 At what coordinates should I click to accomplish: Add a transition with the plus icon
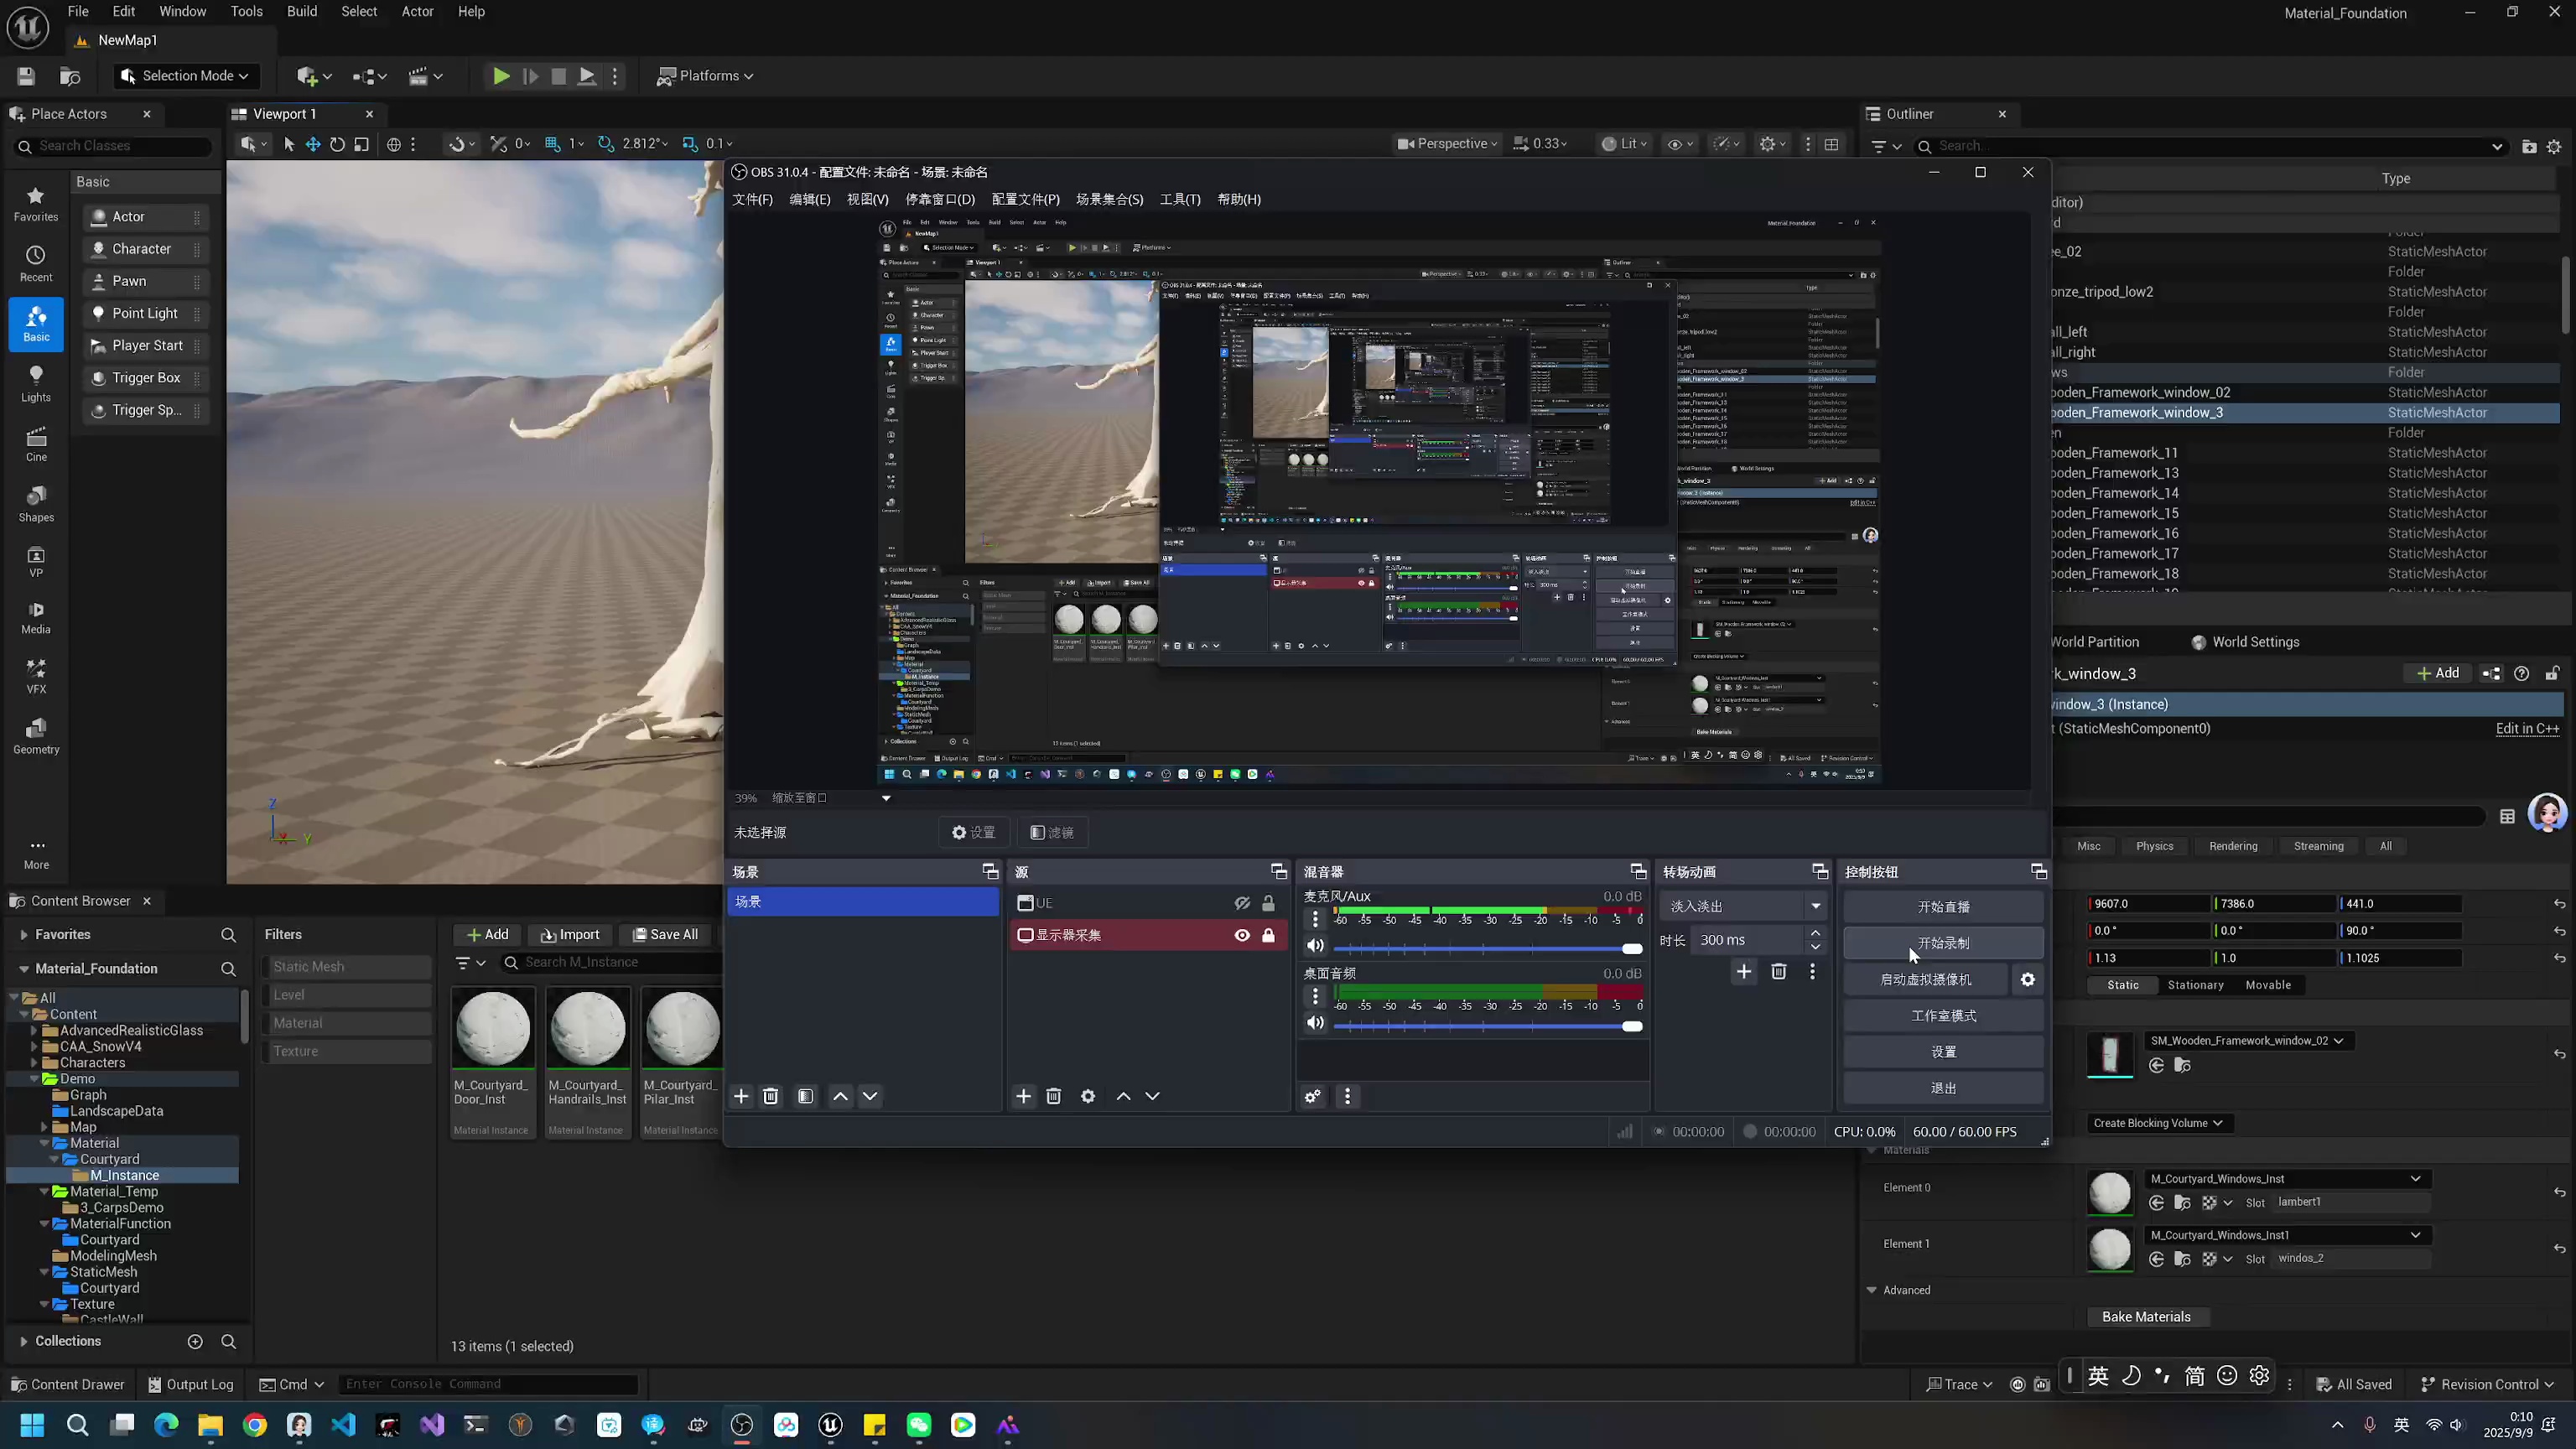pyautogui.click(x=1744, y=972)
